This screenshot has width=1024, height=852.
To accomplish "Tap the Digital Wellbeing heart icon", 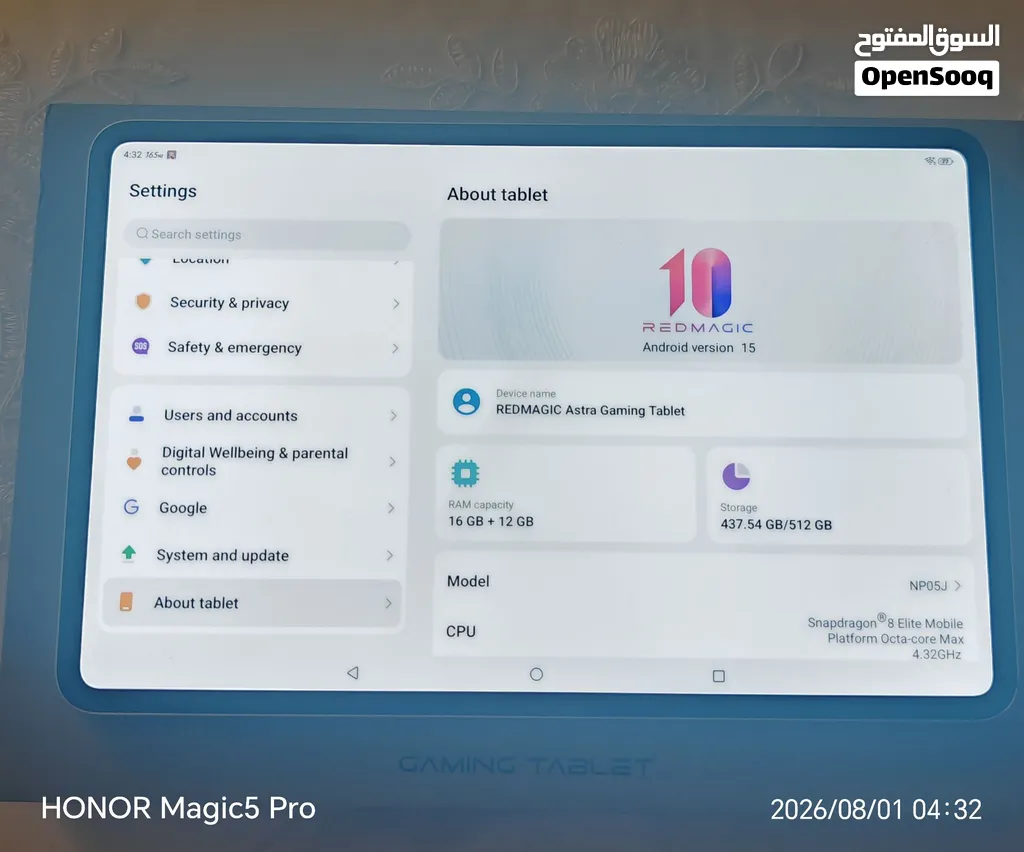I will coord(134,460).
